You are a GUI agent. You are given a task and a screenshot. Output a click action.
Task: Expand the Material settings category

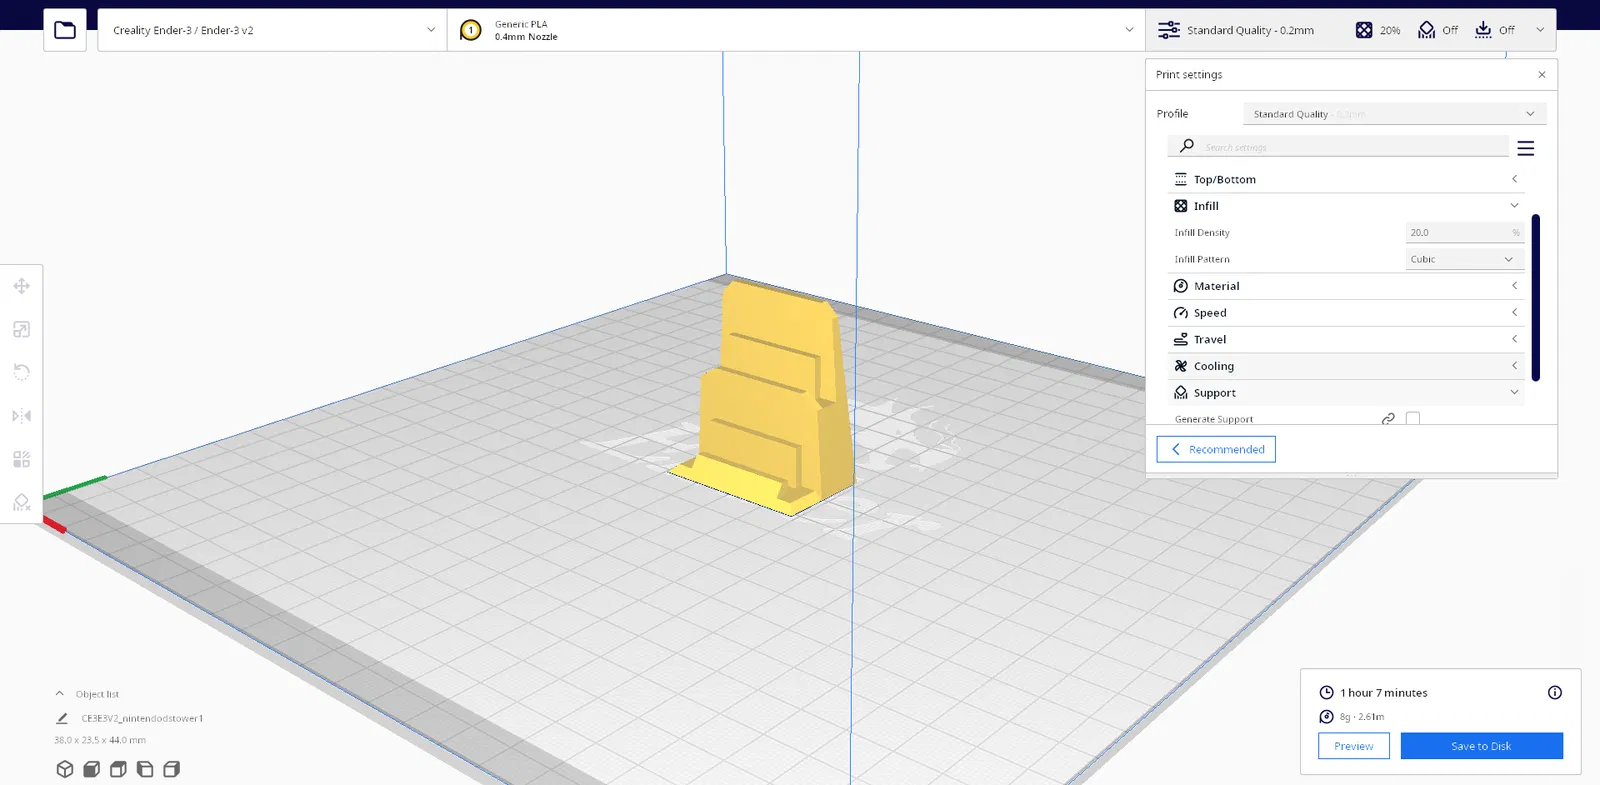(x=1346, y=286)
